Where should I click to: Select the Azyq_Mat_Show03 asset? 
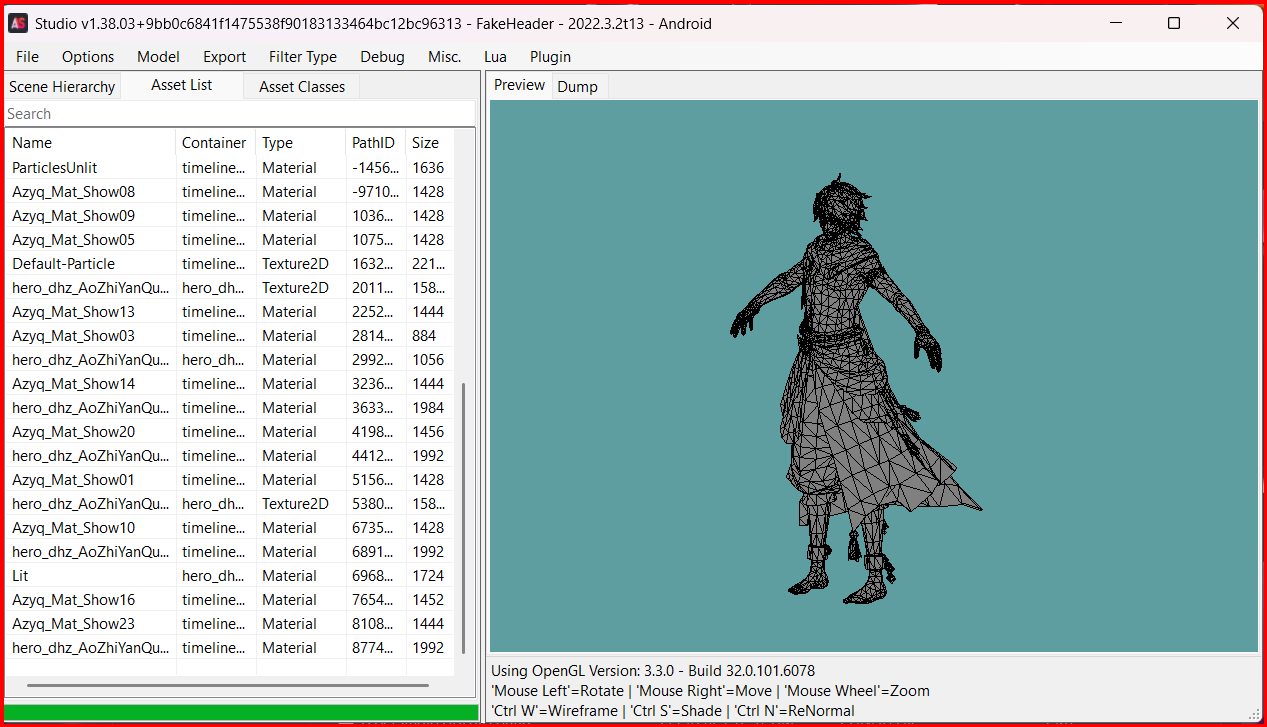click(x=229, y=336)
